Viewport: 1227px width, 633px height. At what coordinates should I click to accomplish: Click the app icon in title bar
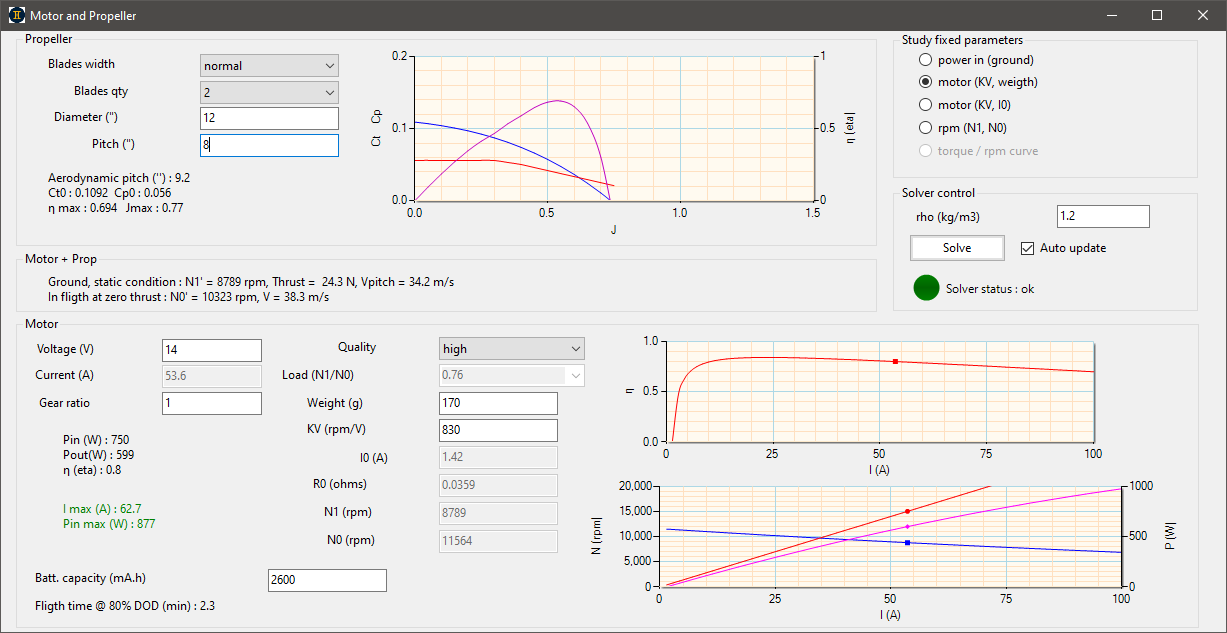pyautogui.click(x=17, y=15)
